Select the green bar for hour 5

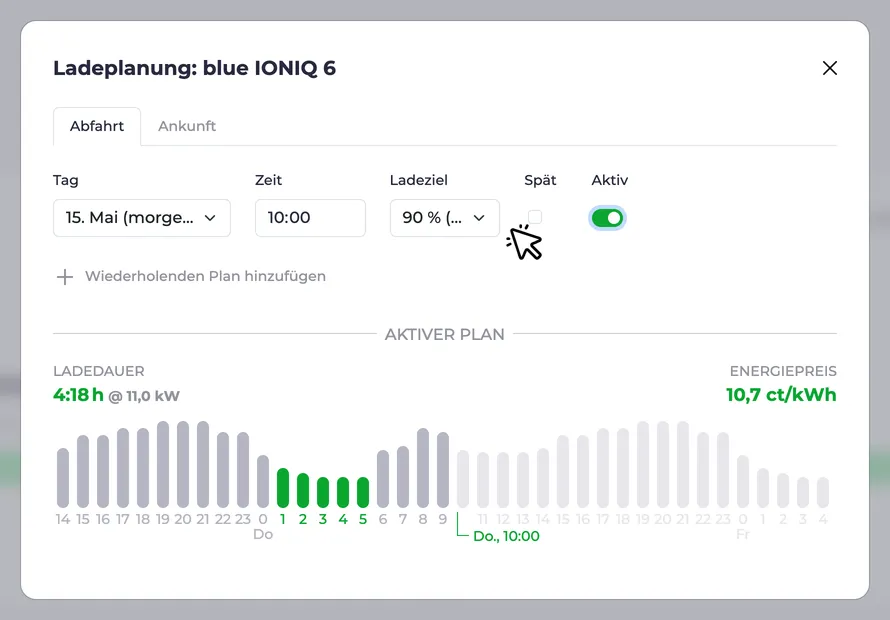(363, 492)
